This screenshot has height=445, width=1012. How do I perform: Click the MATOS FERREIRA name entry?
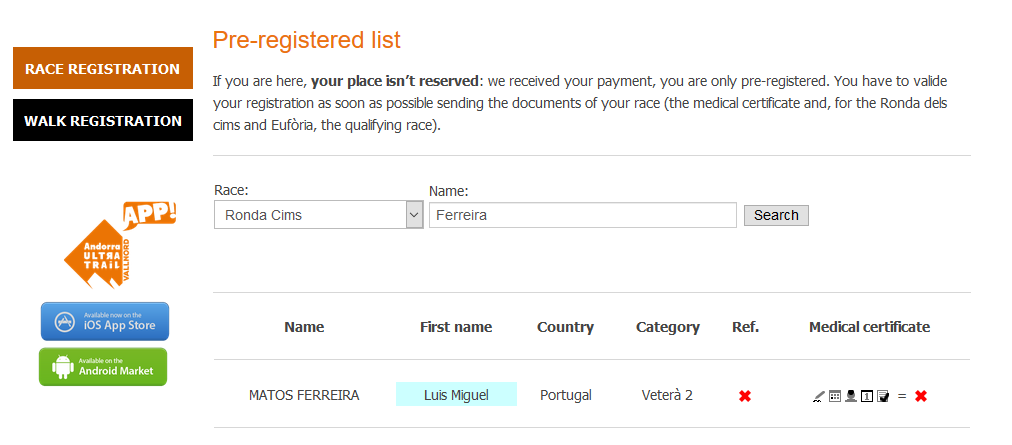click(304, 395)
